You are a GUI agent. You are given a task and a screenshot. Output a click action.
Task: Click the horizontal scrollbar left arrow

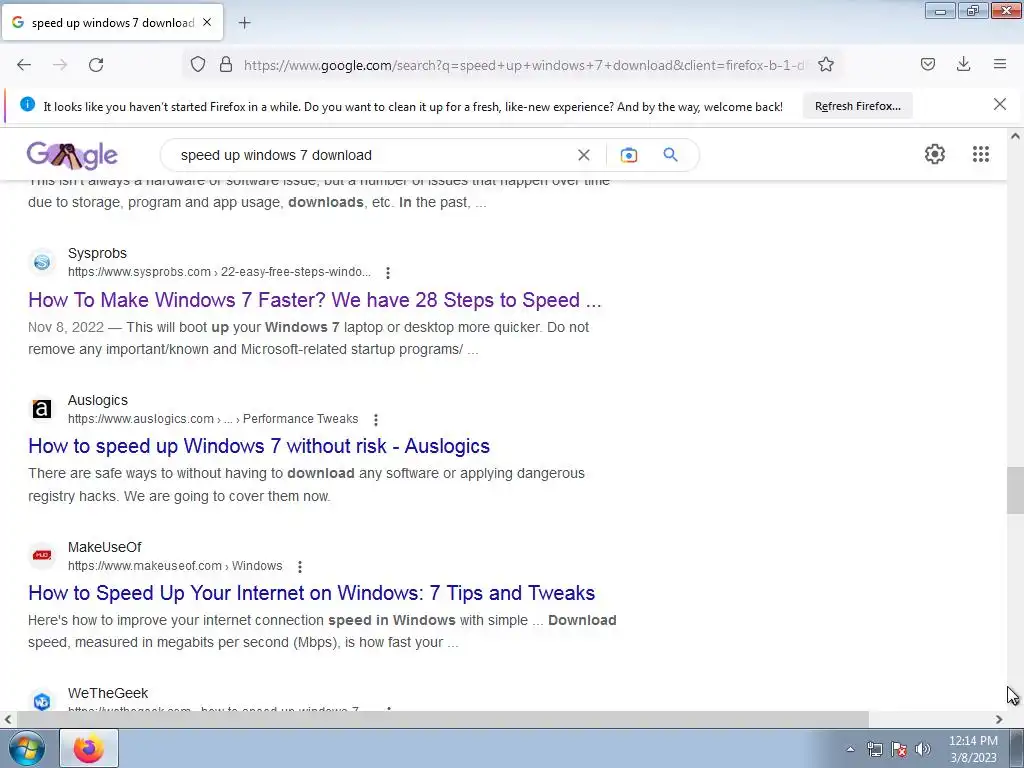(x=8, y=719)
